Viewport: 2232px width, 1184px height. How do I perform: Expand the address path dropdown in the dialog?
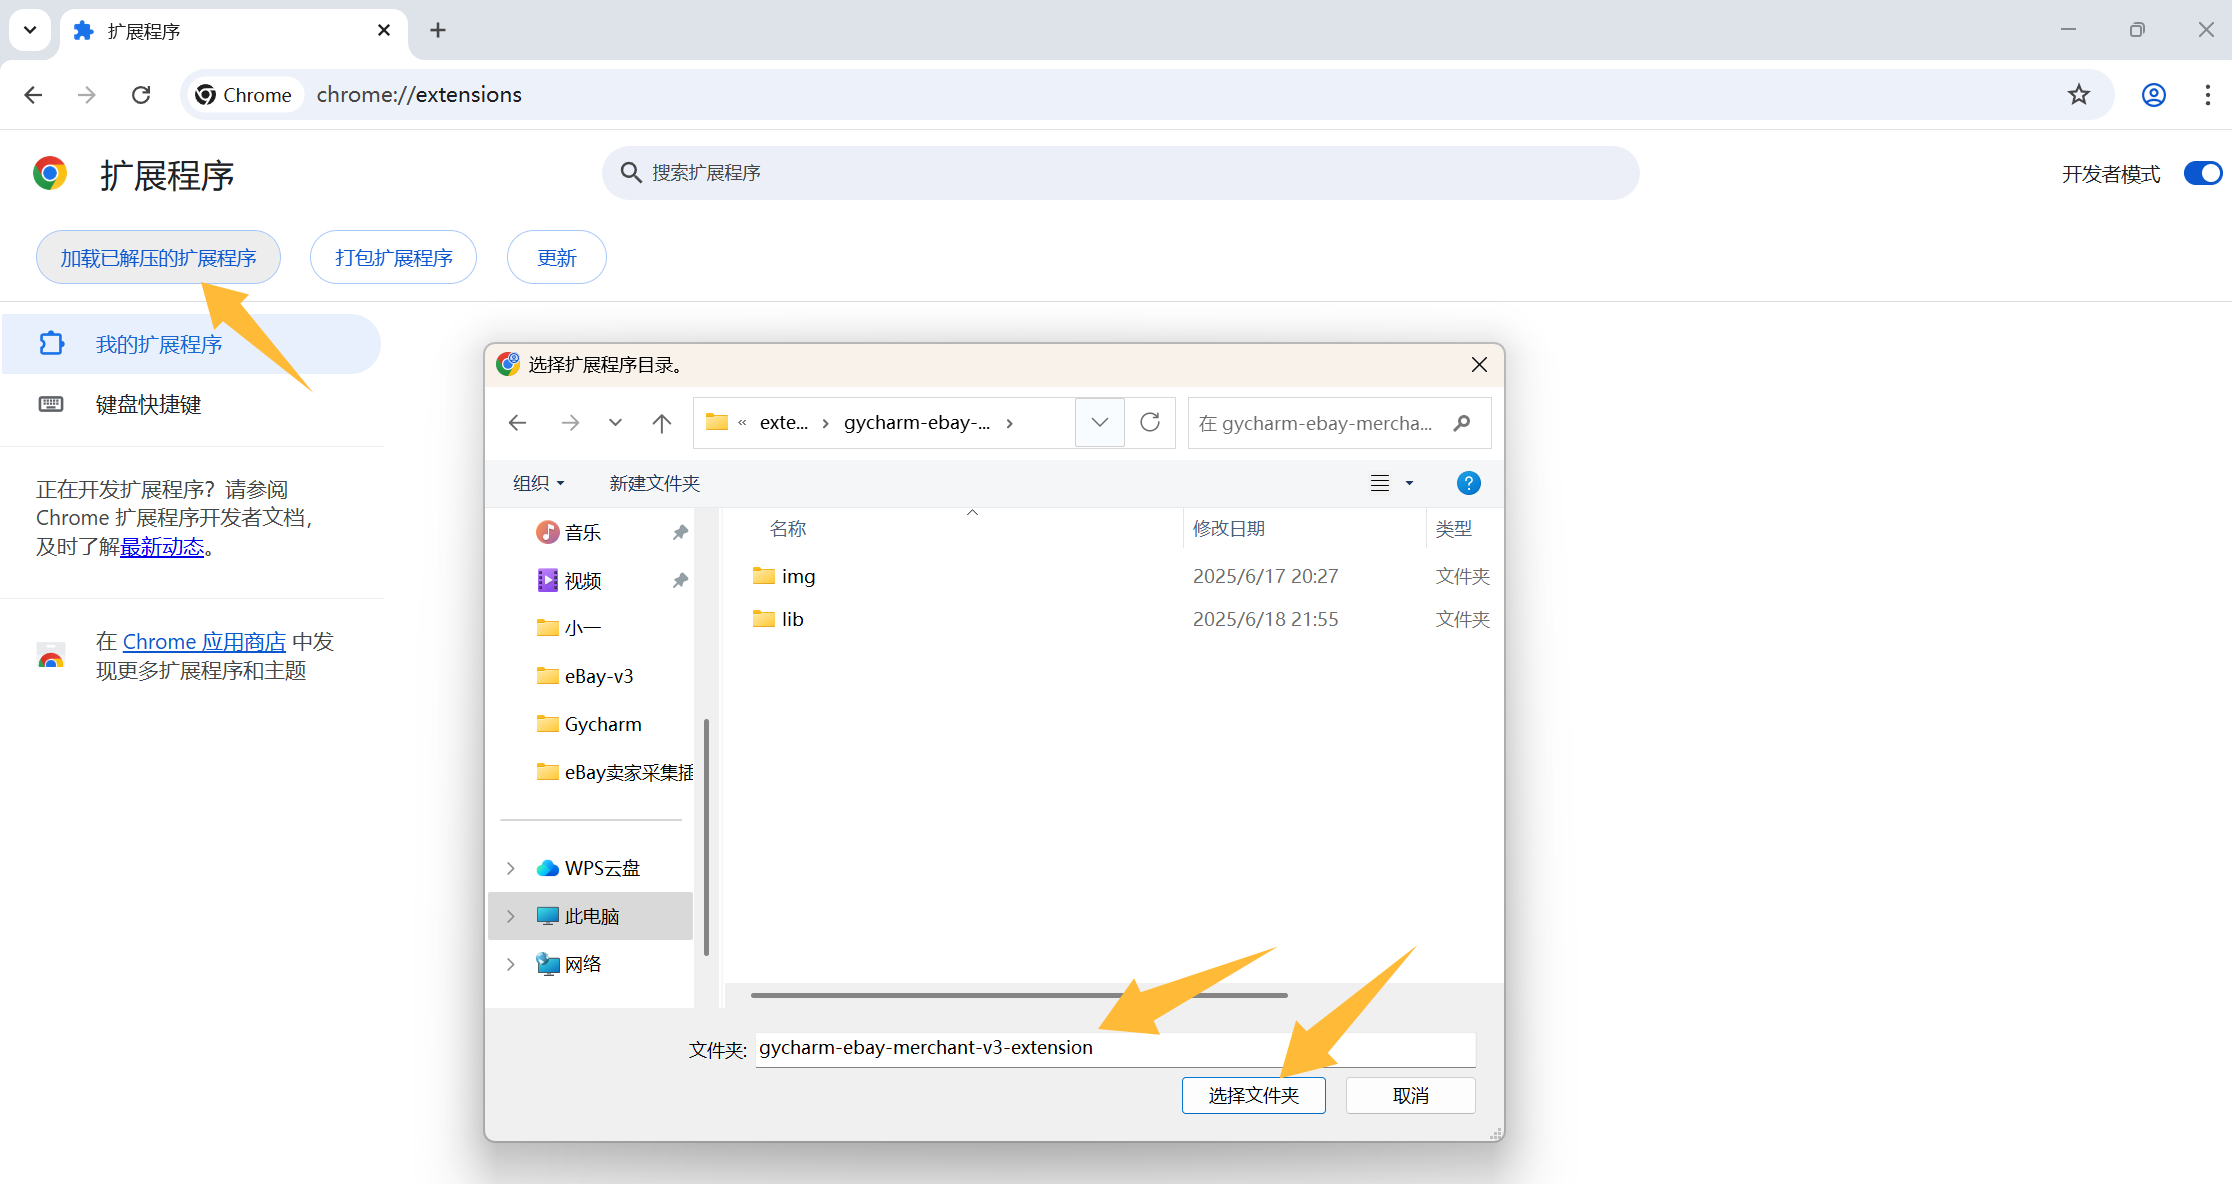tap(1099, 422)
